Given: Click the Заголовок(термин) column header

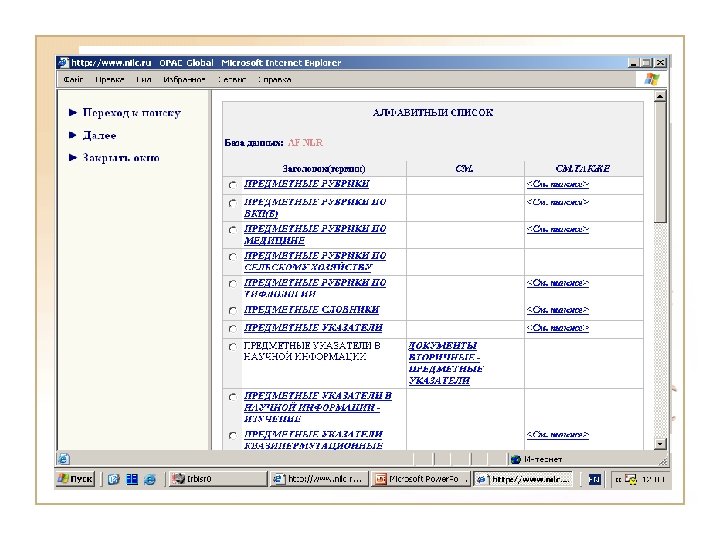Looking at the screenshot, I should pos(324,169).
